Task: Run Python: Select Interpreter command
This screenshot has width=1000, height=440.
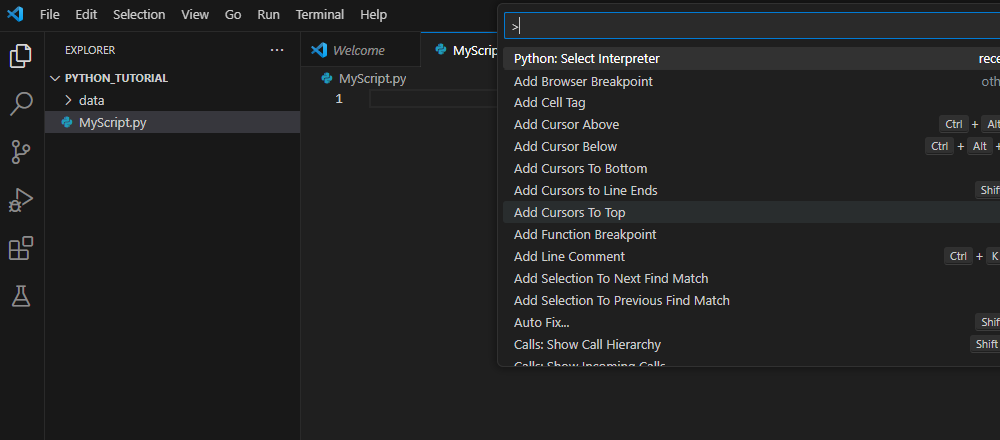Action: tap(751, 59)
